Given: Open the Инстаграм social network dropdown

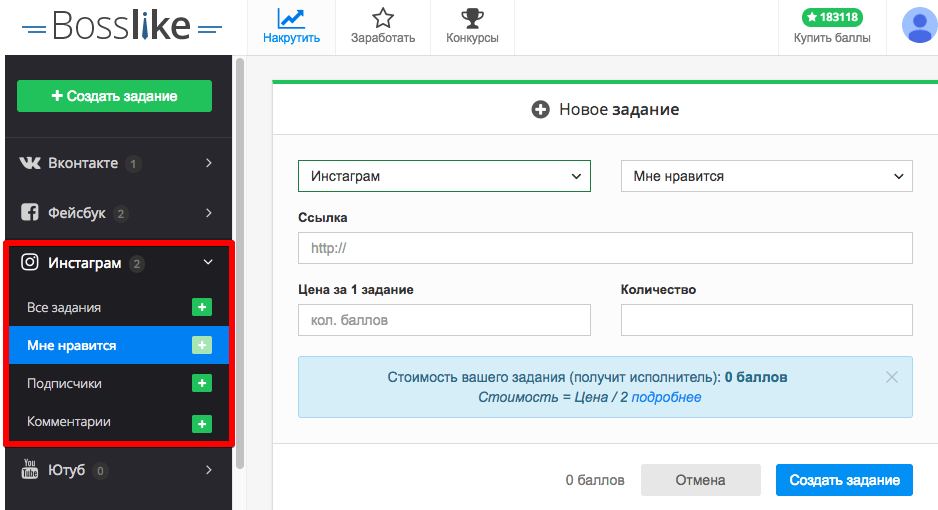Looking at the screenshot, I should 444,176.
